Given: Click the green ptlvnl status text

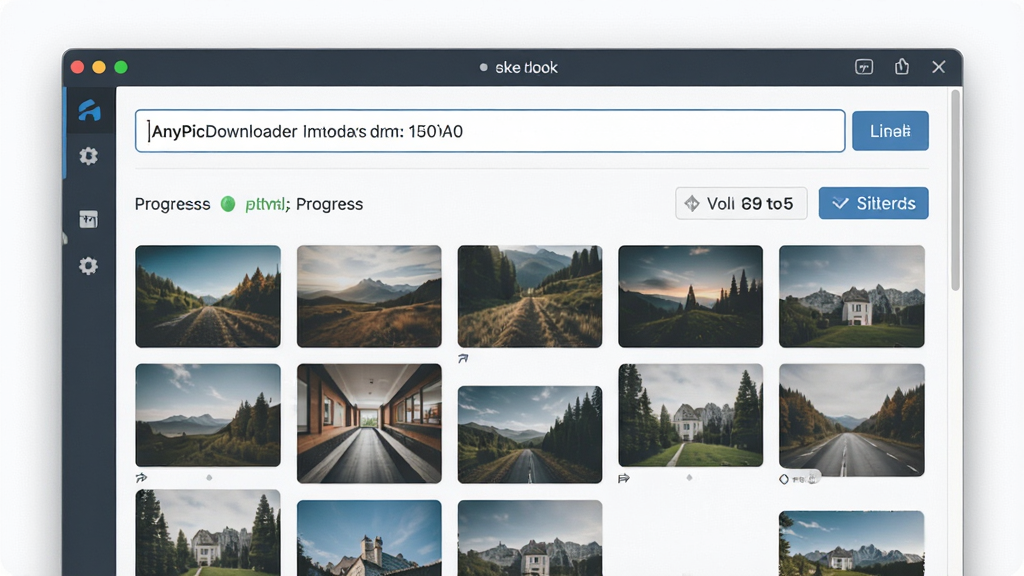Looking at the screenshot, I should tap(266, 204).
